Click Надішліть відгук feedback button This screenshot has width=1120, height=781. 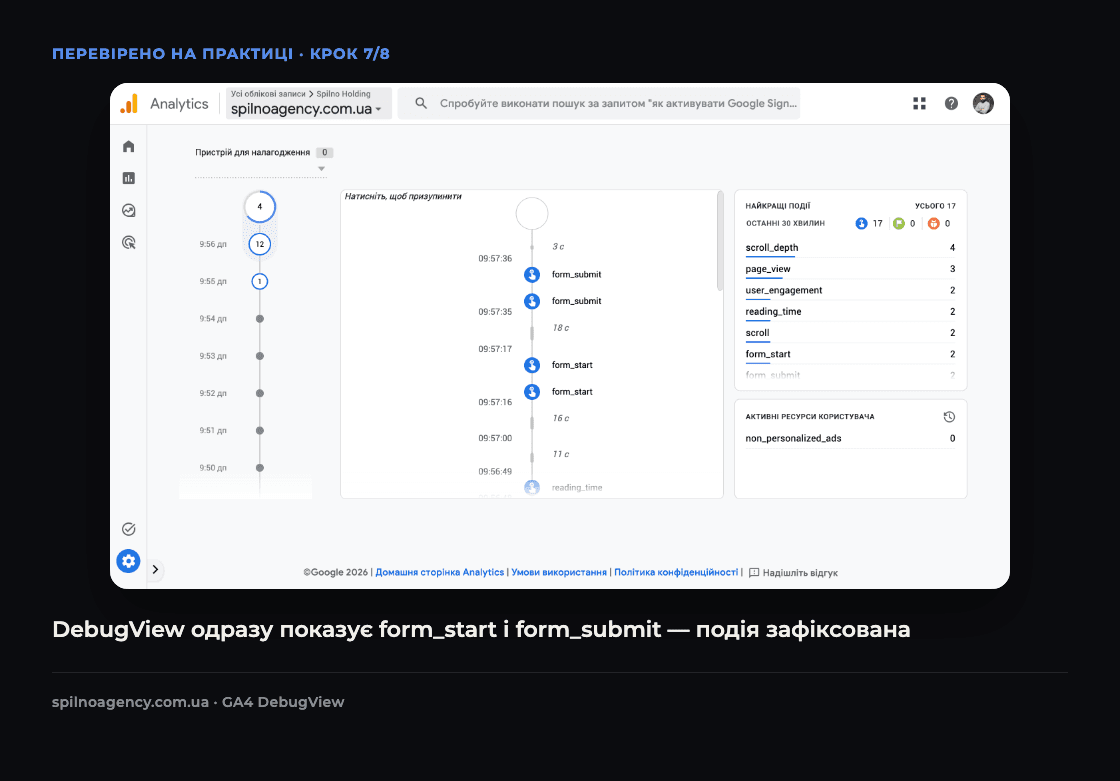[x=793, y=572]
